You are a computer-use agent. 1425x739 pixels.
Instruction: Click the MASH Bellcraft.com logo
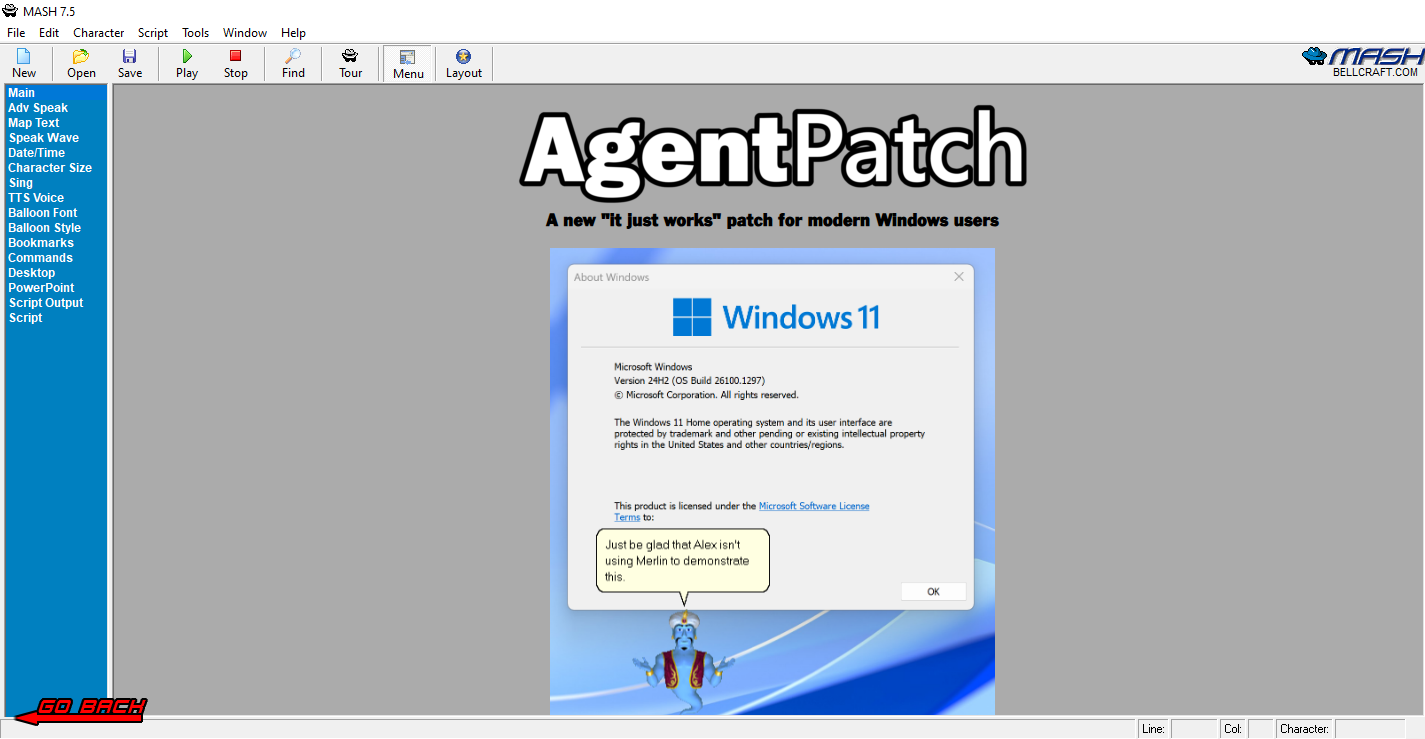[x=1361, y=61]
